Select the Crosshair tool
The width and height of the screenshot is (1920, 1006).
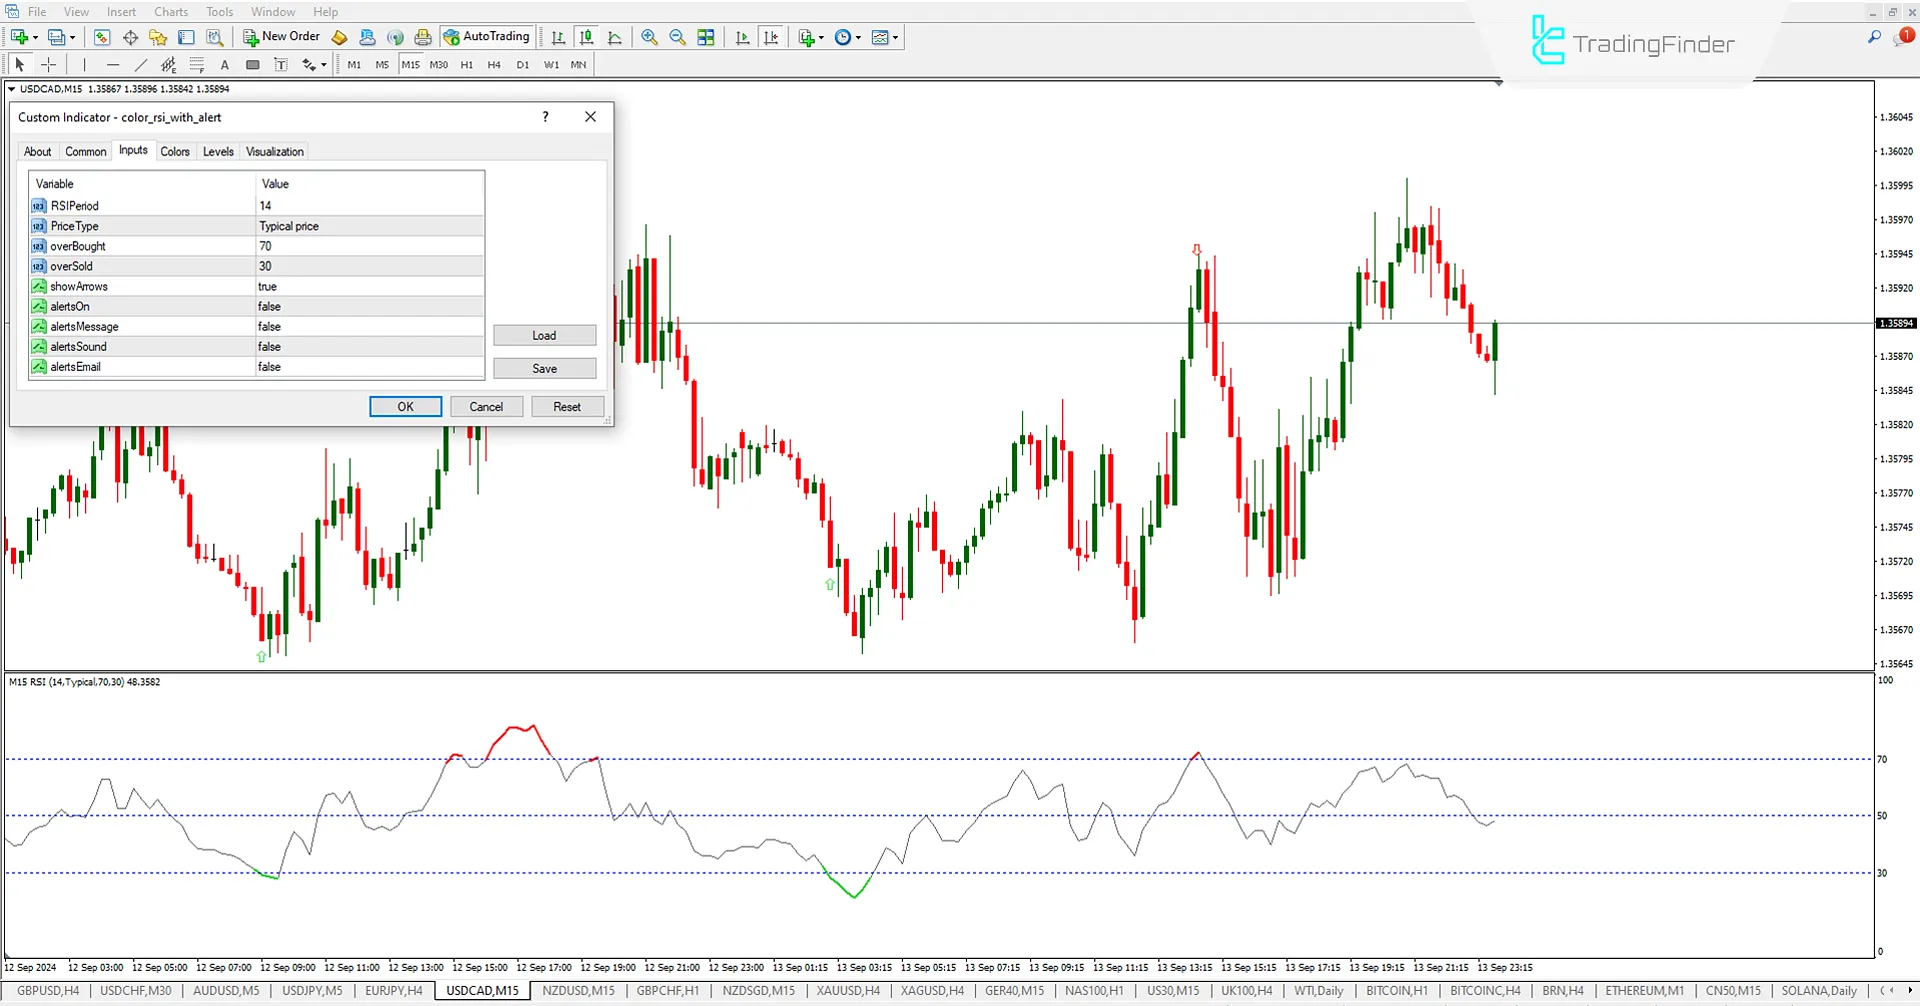[48, 64]
